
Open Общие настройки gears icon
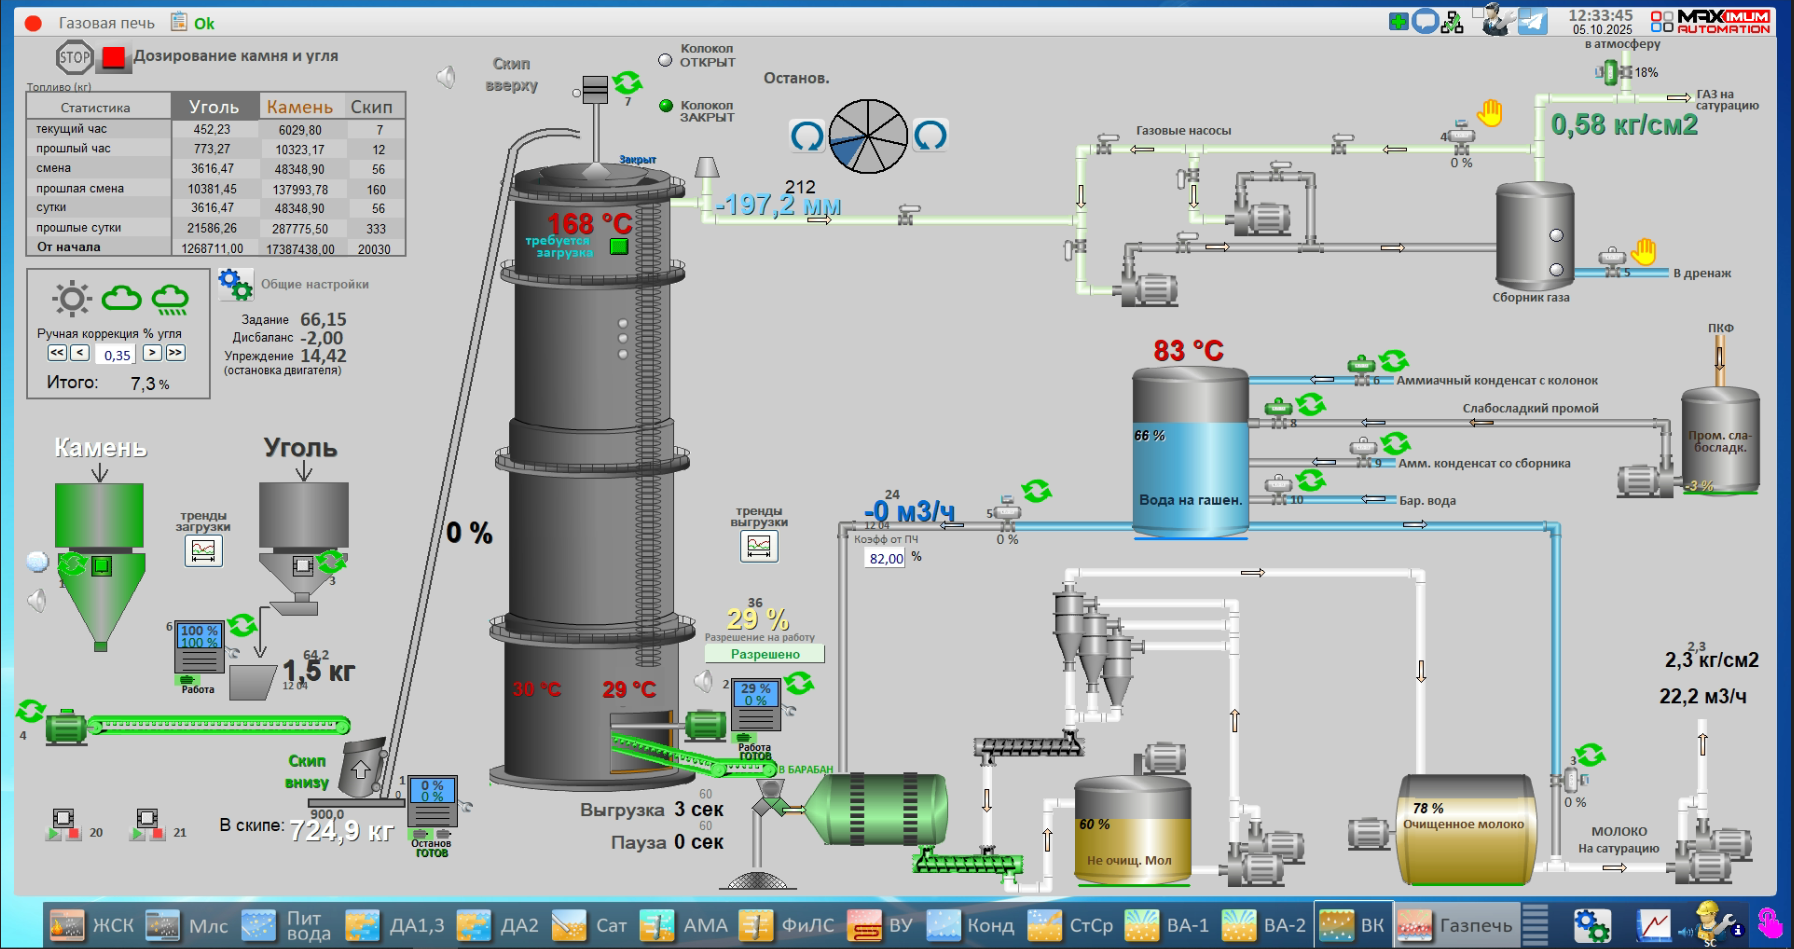tap(236, 284)
